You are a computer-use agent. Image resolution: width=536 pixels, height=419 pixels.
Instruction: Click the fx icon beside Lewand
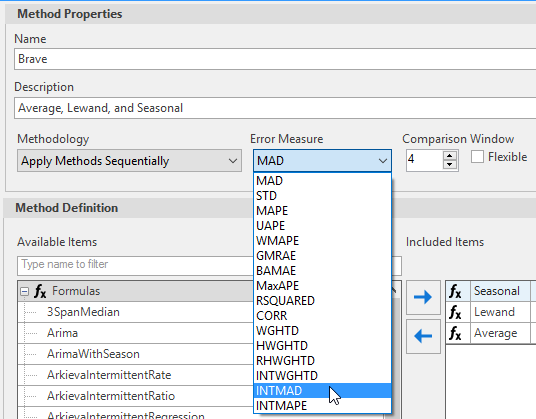click(455, 312)
